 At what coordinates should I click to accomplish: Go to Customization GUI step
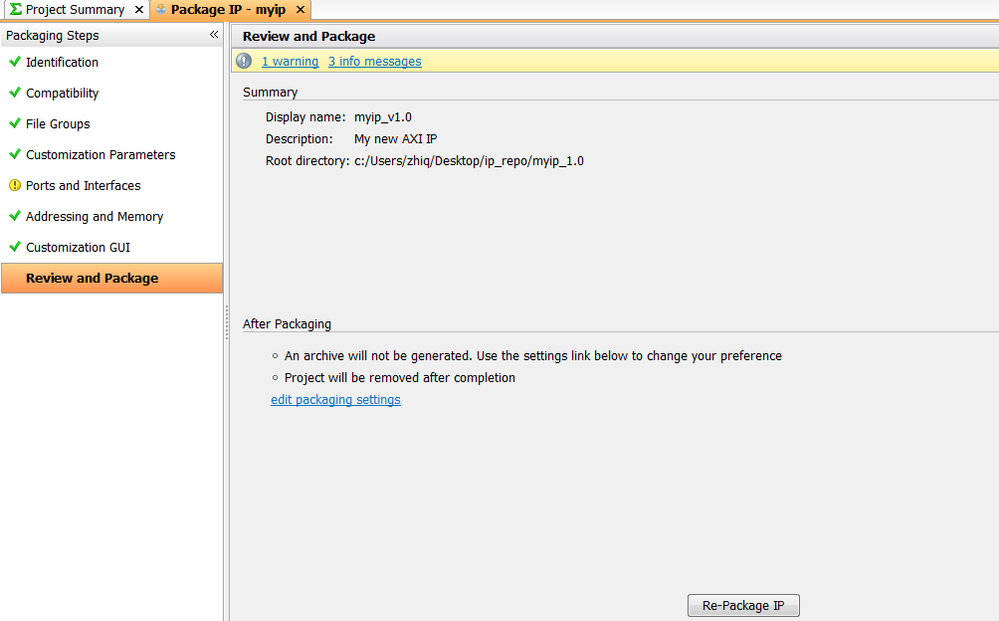(78, 248)
